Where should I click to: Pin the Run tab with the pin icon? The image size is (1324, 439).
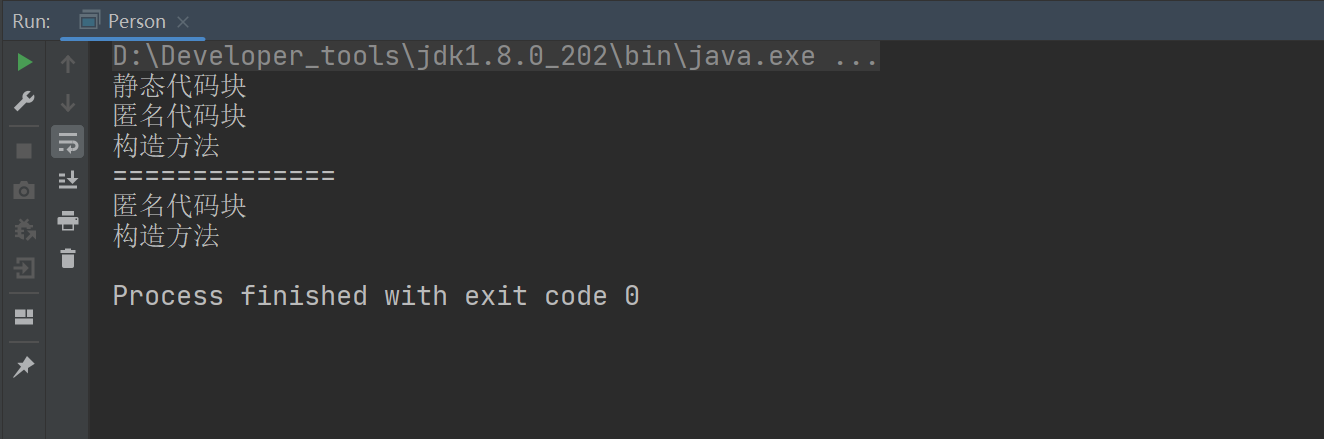(x=24, y=367)
